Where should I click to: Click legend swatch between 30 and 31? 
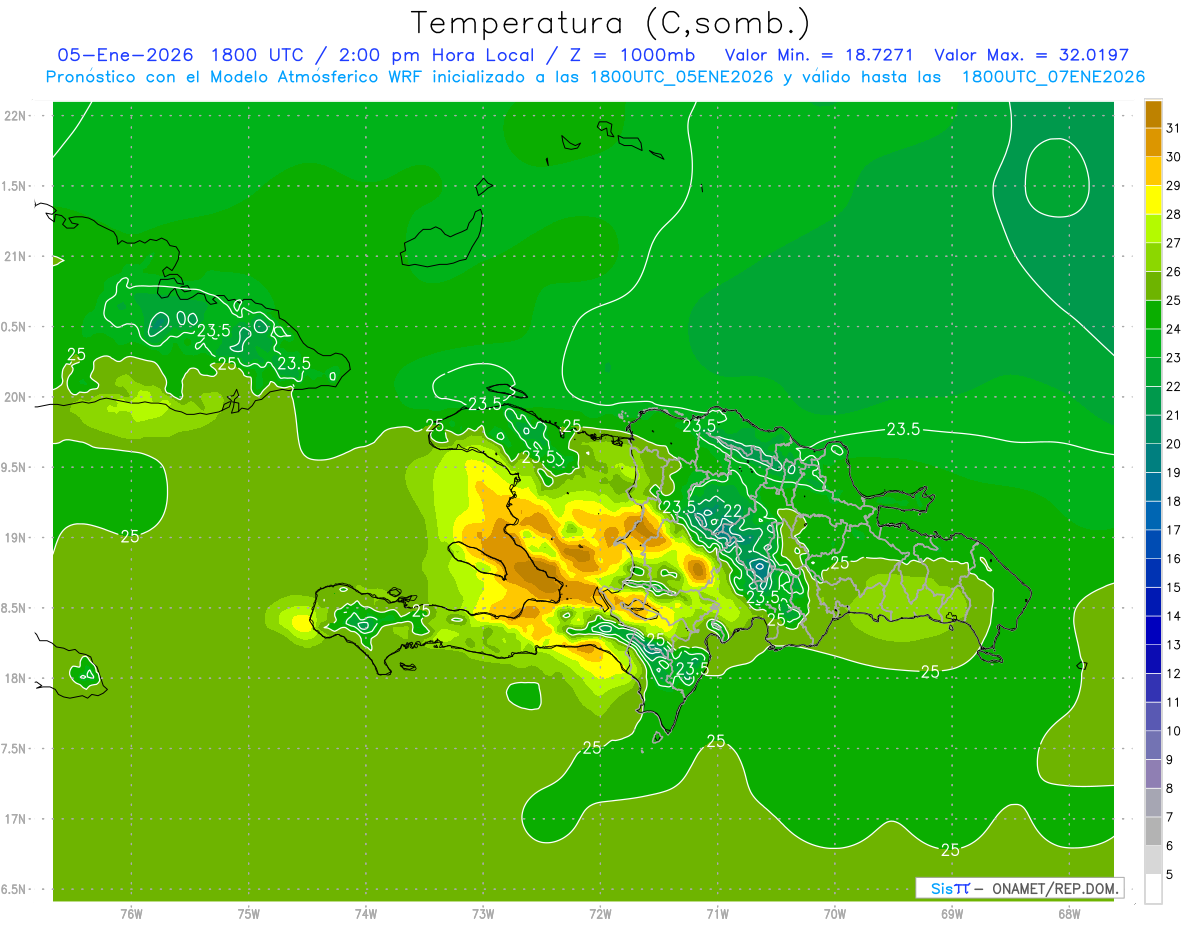[1153, 143]
